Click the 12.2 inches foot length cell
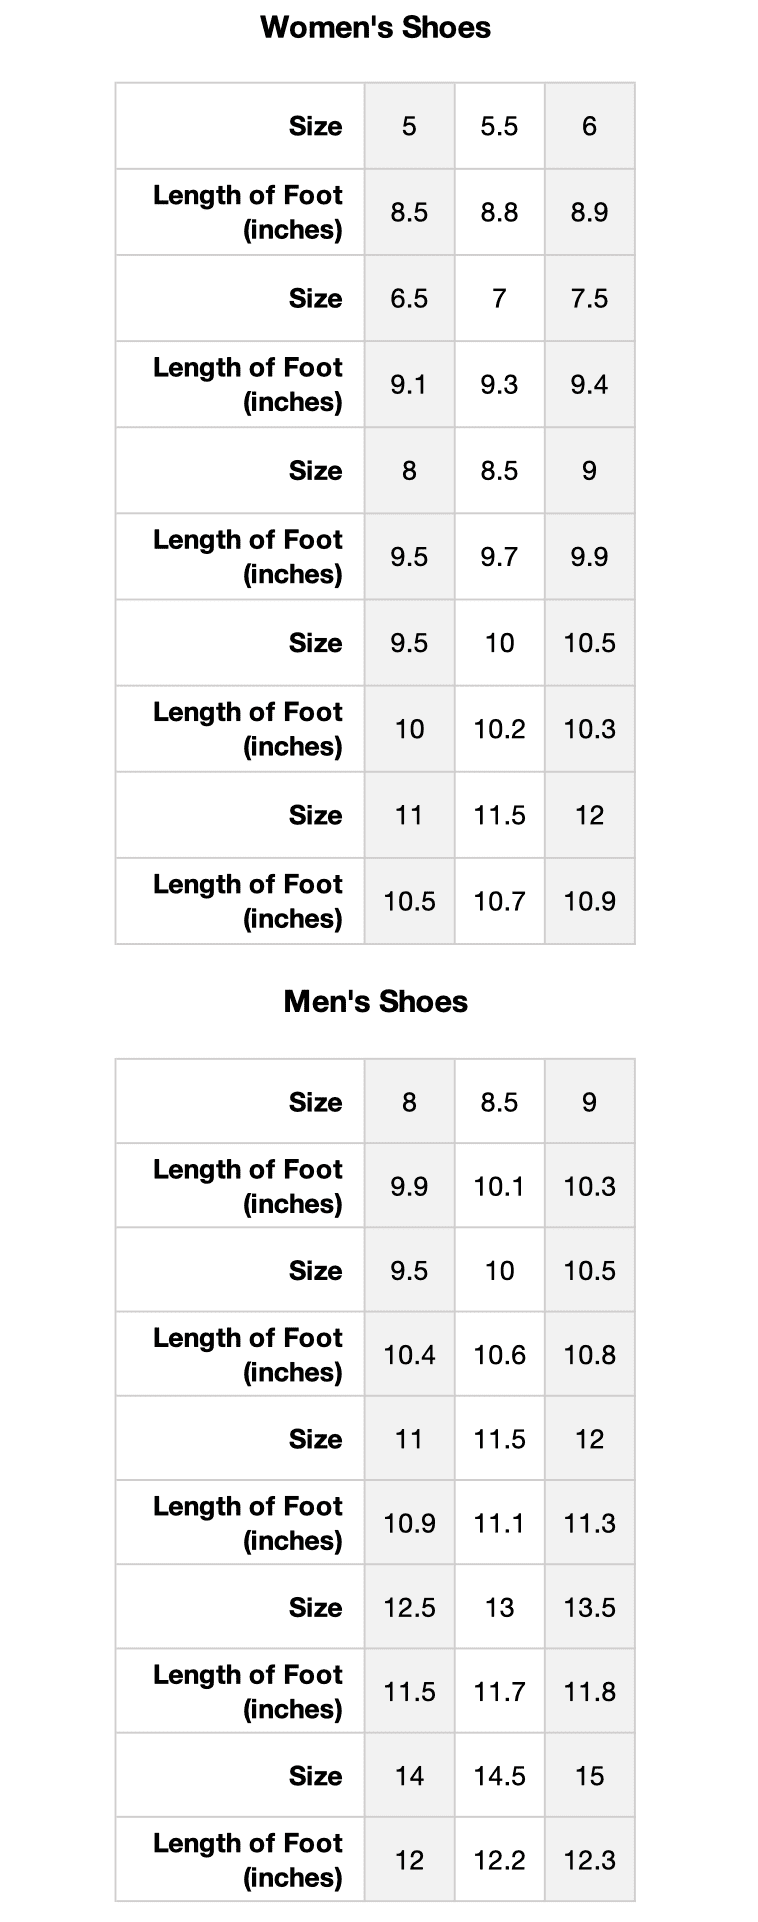 [x=499, y=1860]
